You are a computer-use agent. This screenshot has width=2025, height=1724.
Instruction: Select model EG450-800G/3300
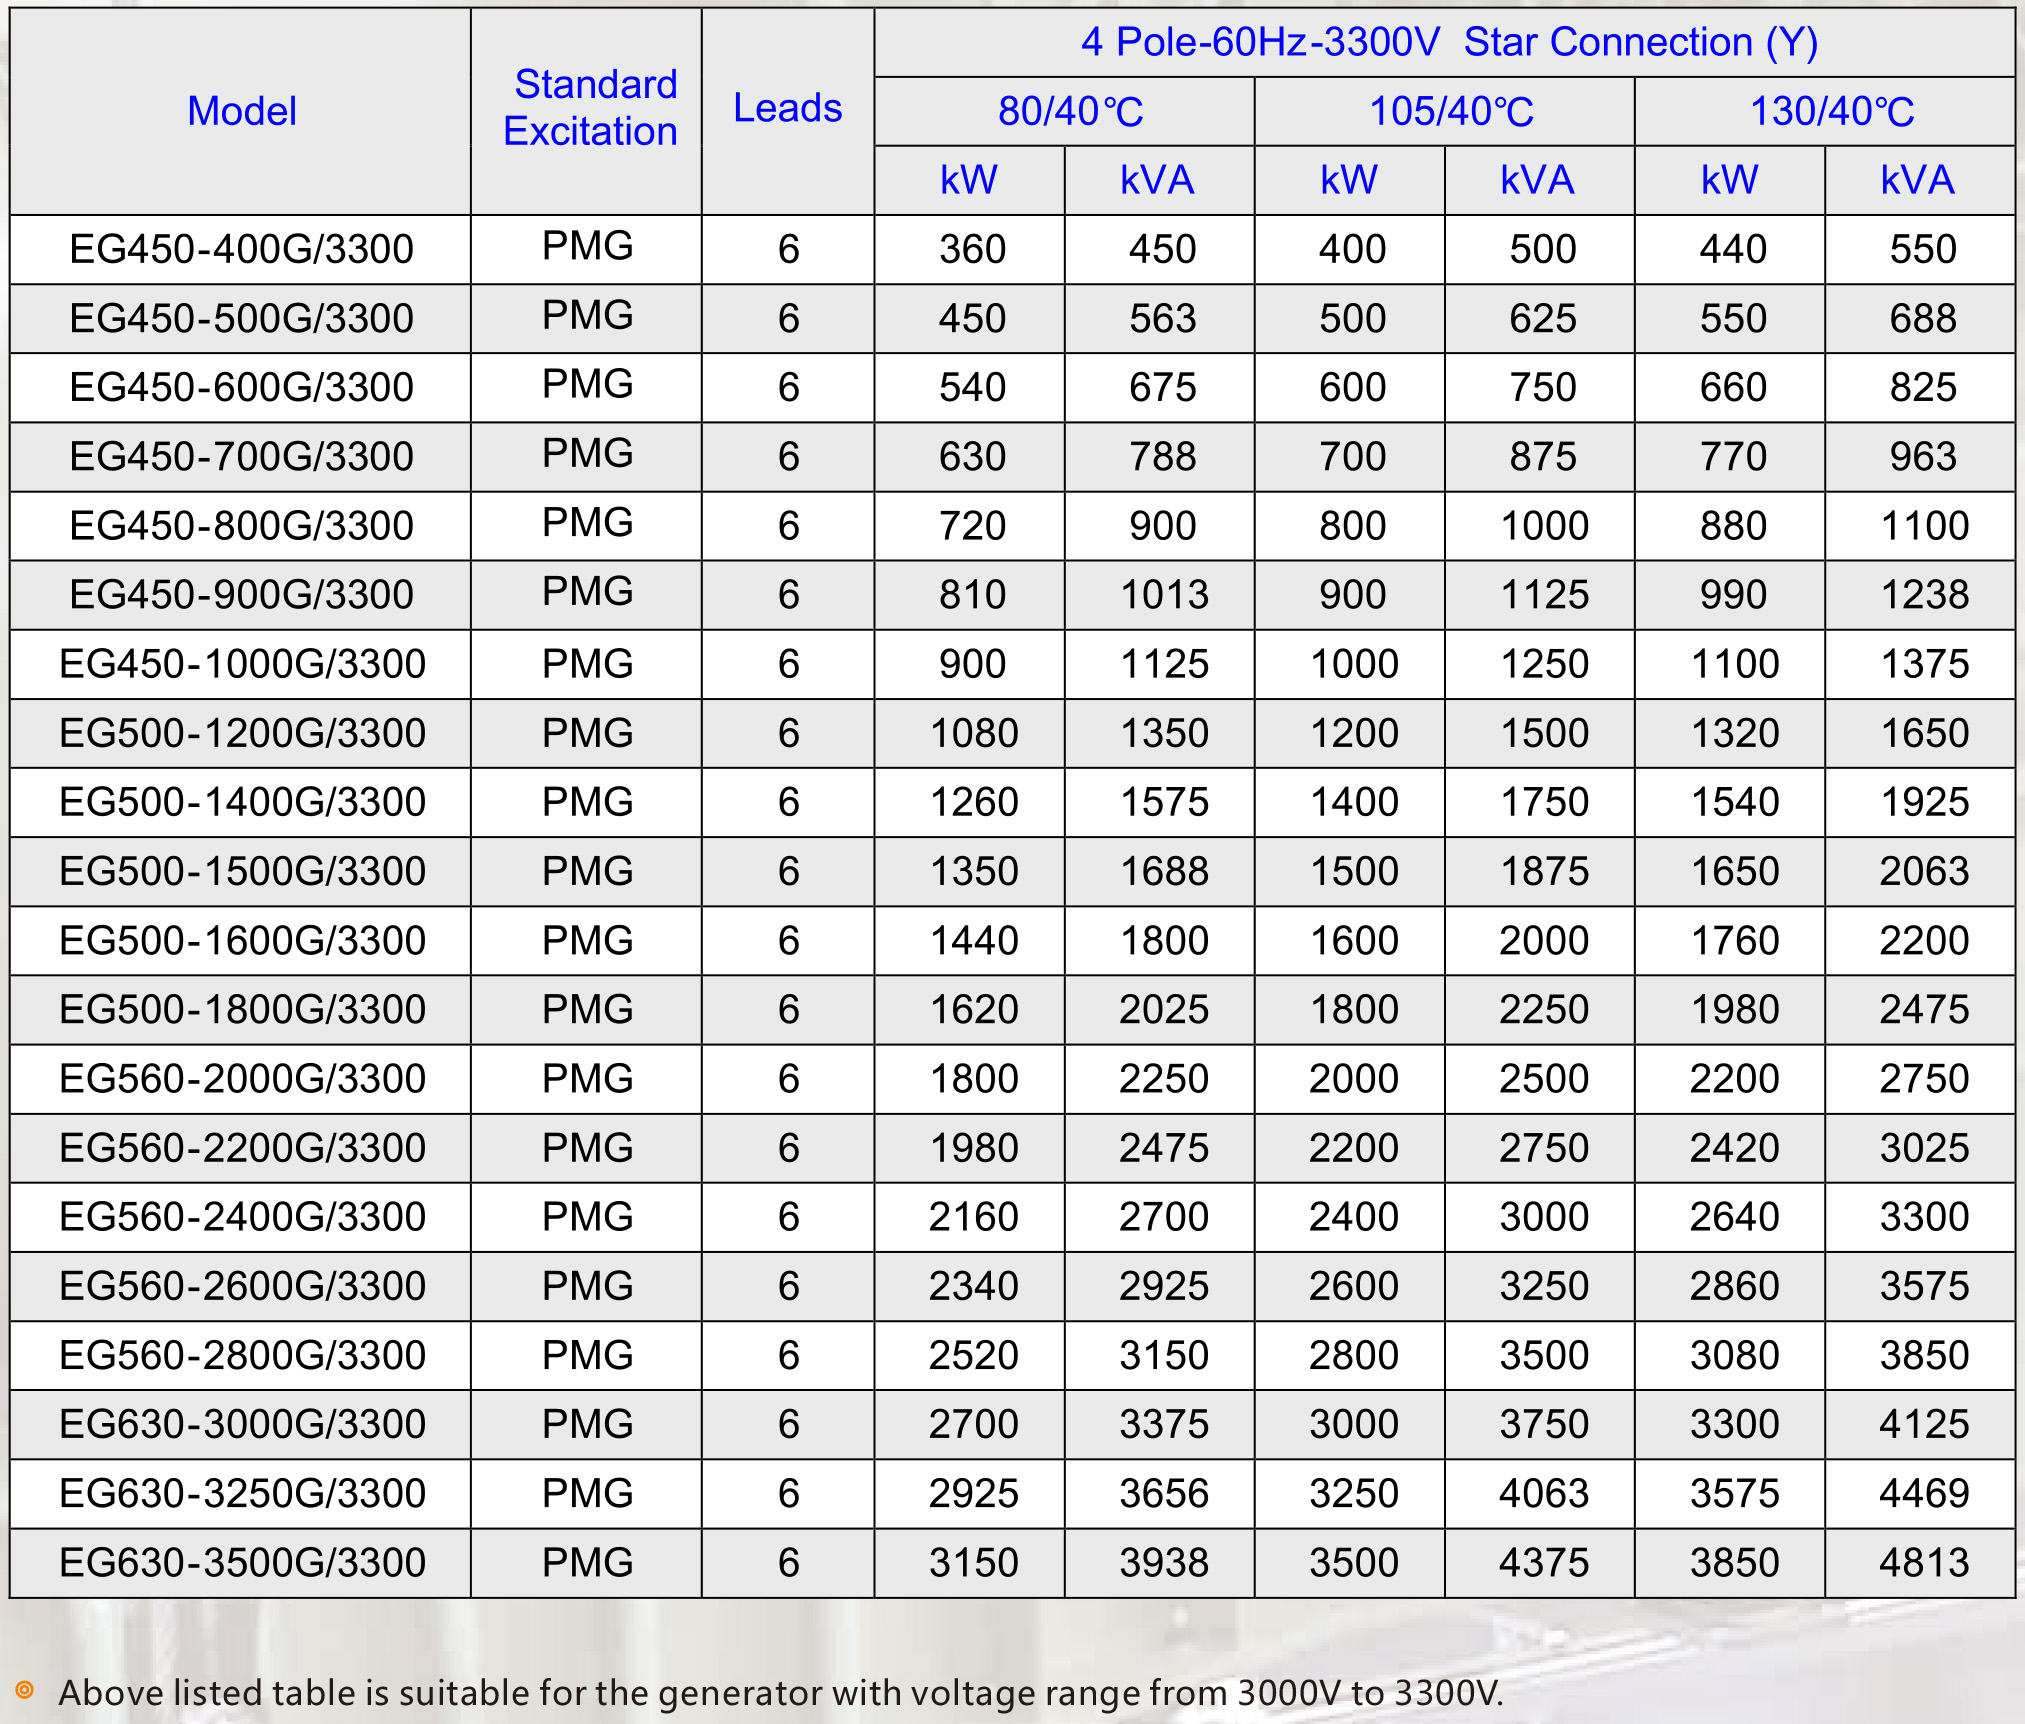(x=241, y=525)
